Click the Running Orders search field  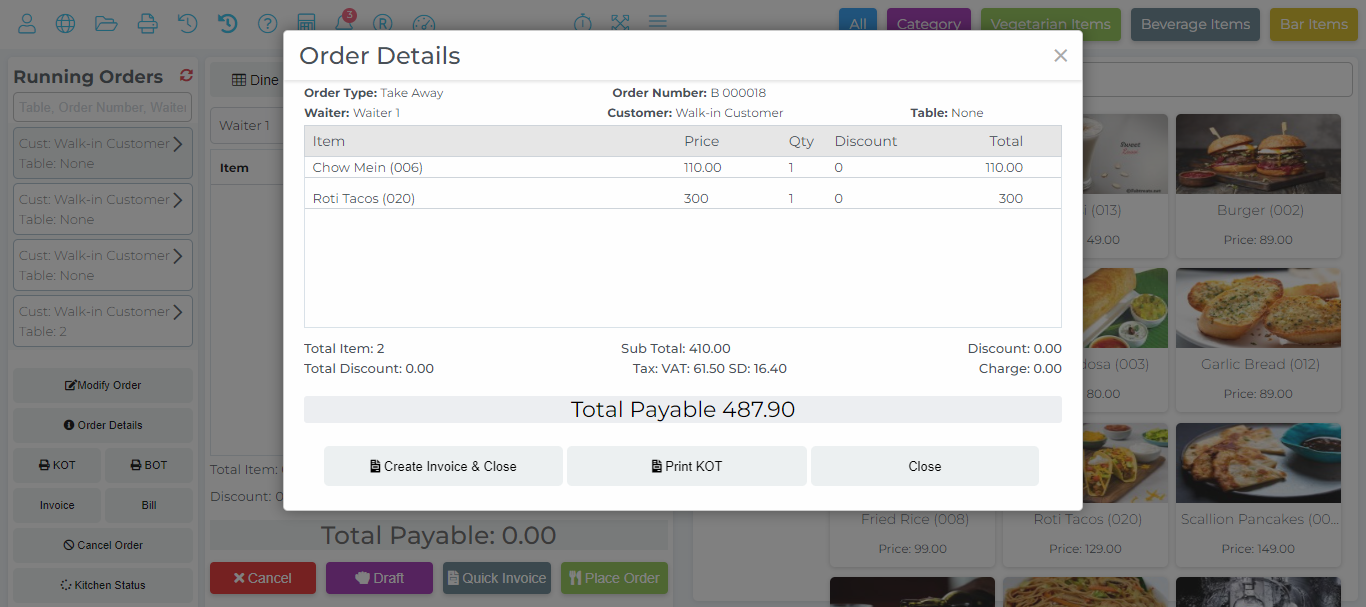102,107
